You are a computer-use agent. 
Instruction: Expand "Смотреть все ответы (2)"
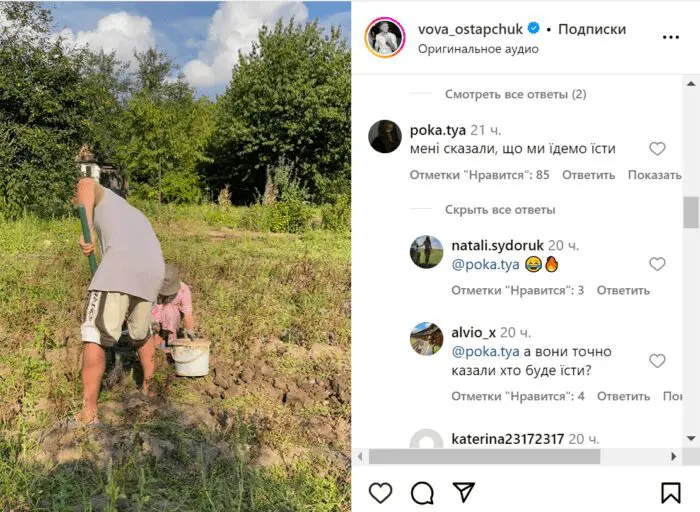pos(516,94)
